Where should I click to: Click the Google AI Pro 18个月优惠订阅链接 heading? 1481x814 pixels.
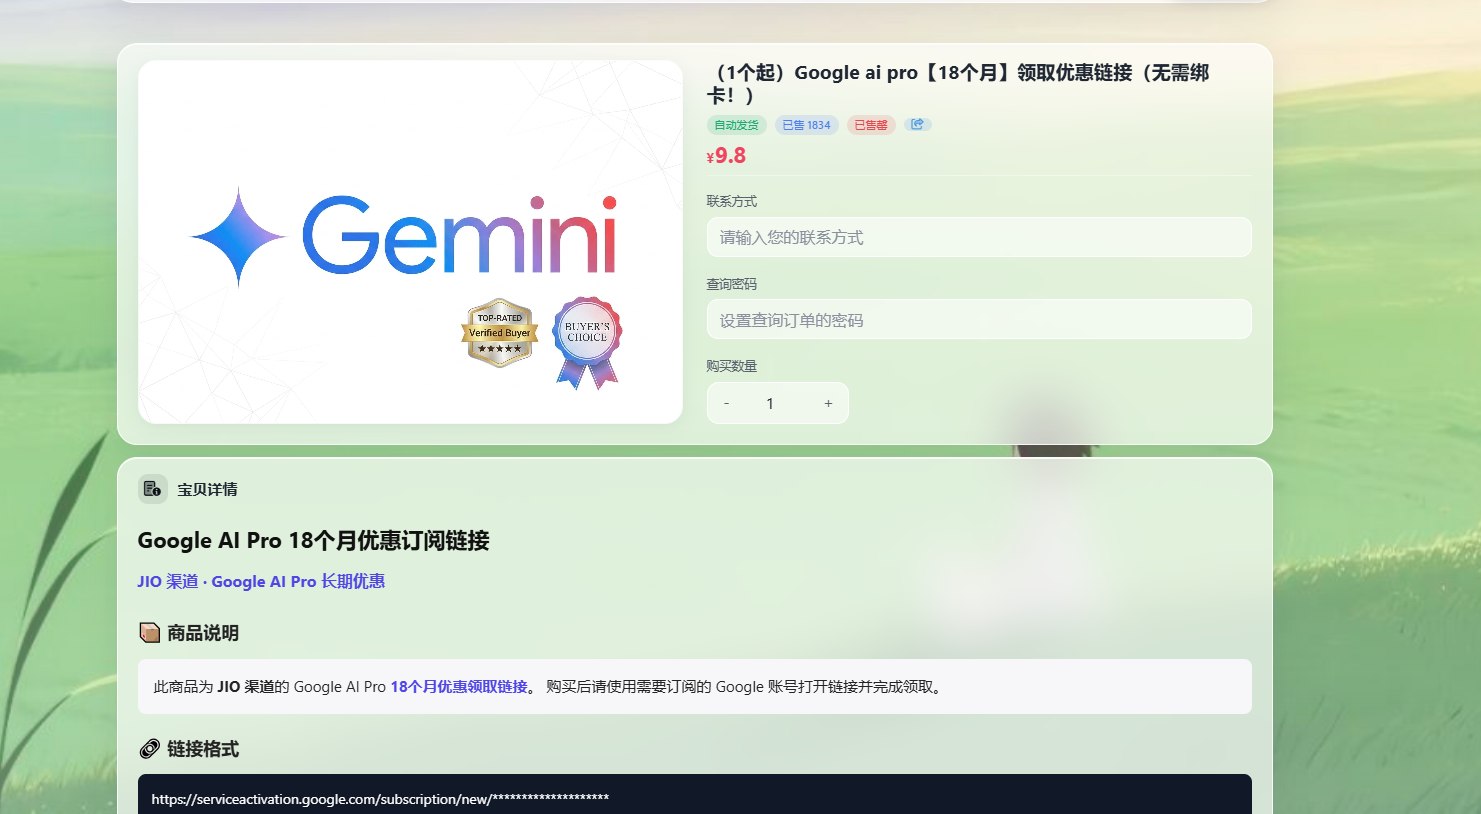pyautogui.click(x=313, y=541)
